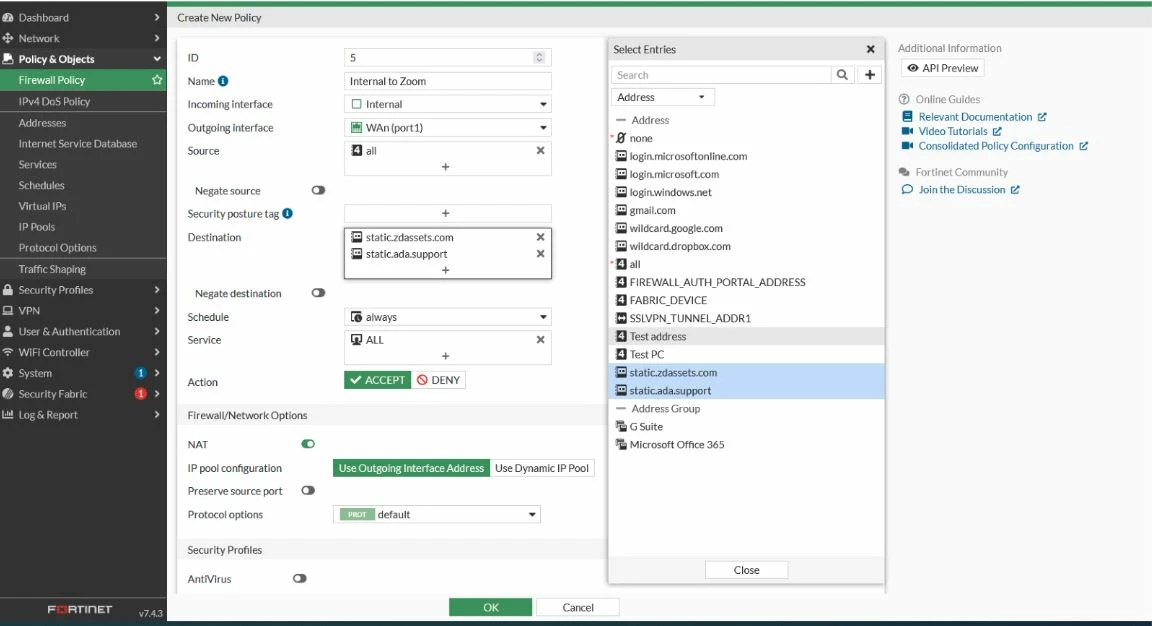This screenshot has width=1152, height=626.
Task: Click the policy Name input field
Action: click(447, 81)
